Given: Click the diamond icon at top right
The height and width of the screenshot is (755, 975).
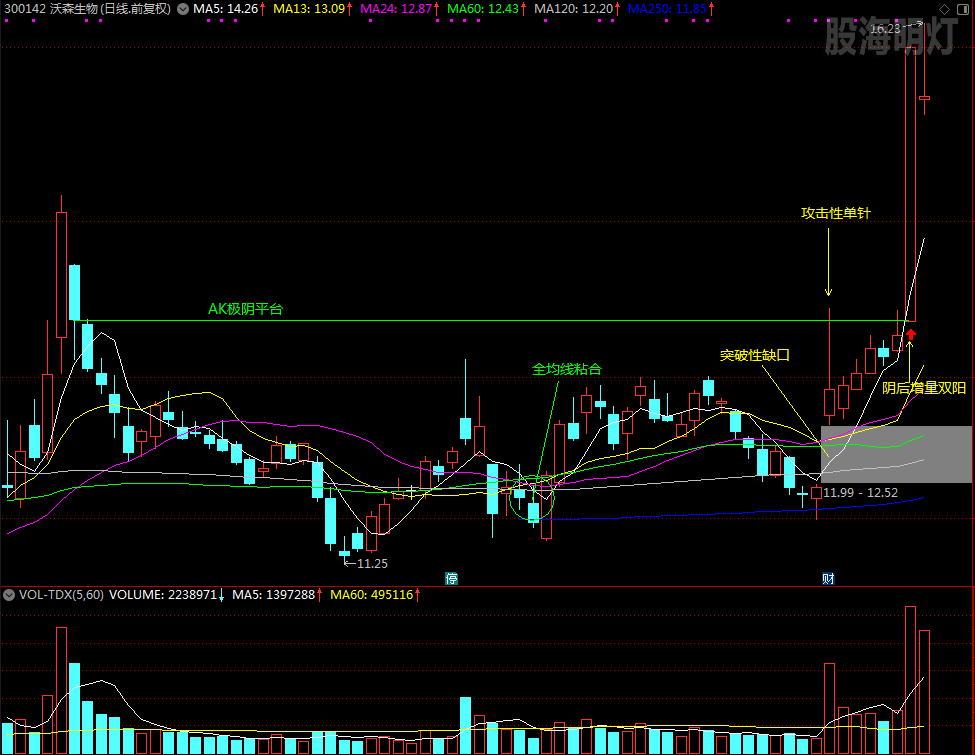Looking at the screenshot, I should pyautogui.click(x=945, y=9).
